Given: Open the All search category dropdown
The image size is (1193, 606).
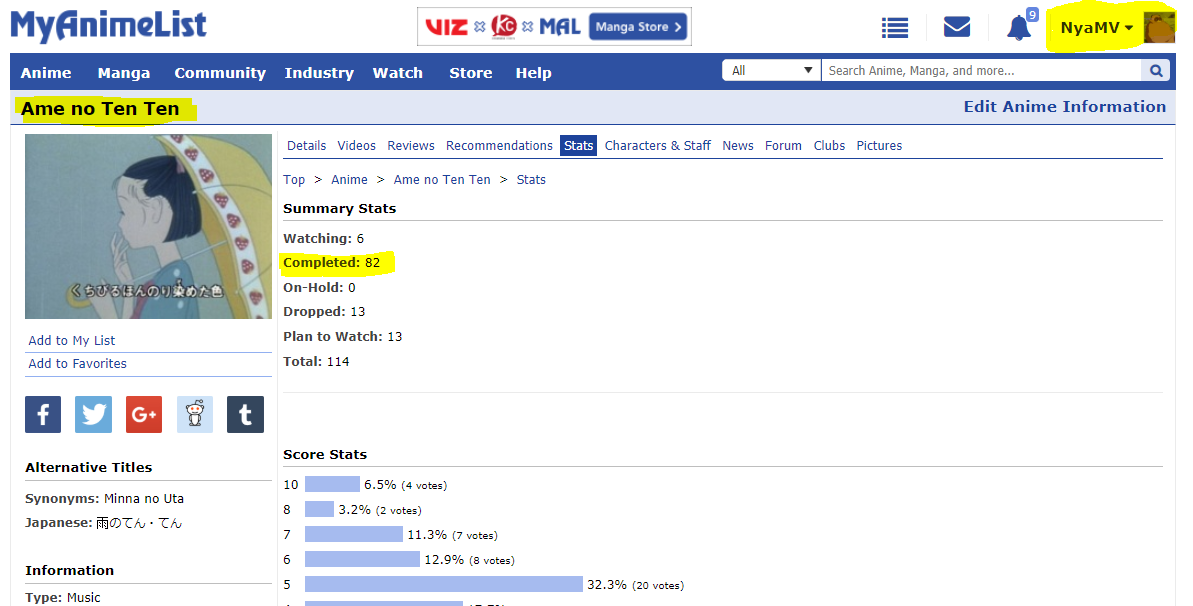Looking at the screenshot, I should [x=771, y=71].
